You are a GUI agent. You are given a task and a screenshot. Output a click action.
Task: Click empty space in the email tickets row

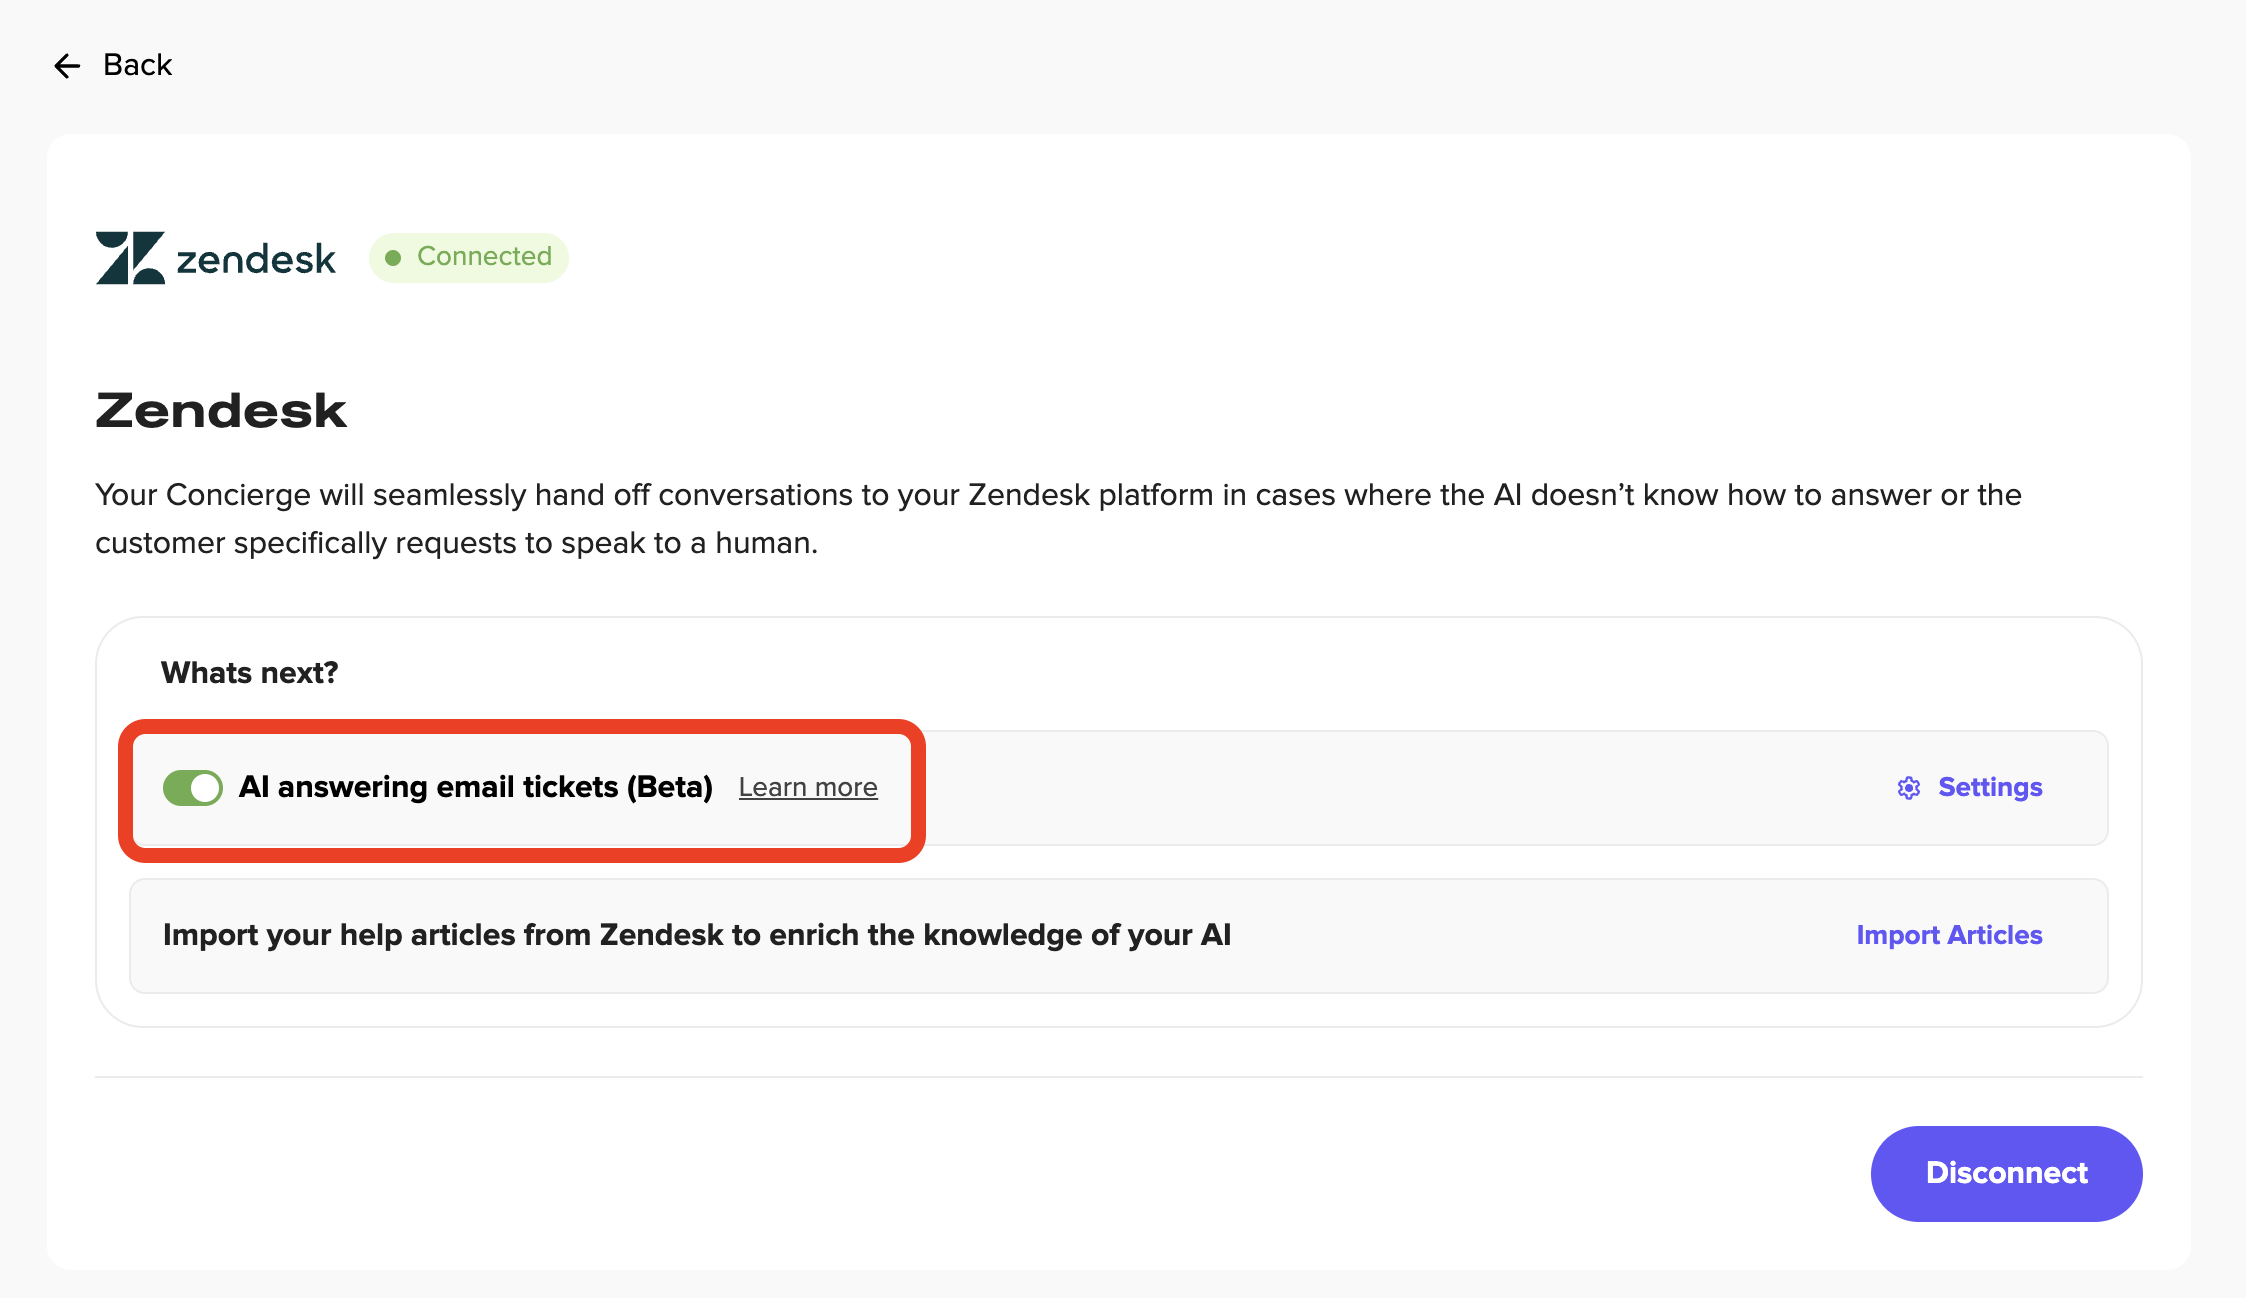(x=1400, y=788)
